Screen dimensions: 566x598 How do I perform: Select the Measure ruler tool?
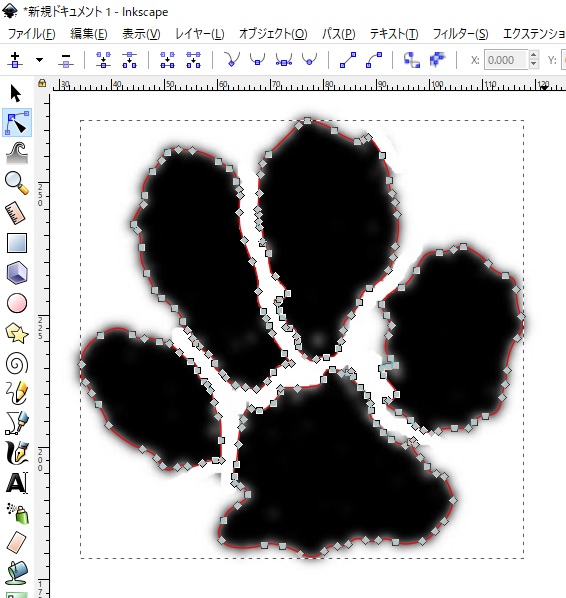[x=16, y=212]
